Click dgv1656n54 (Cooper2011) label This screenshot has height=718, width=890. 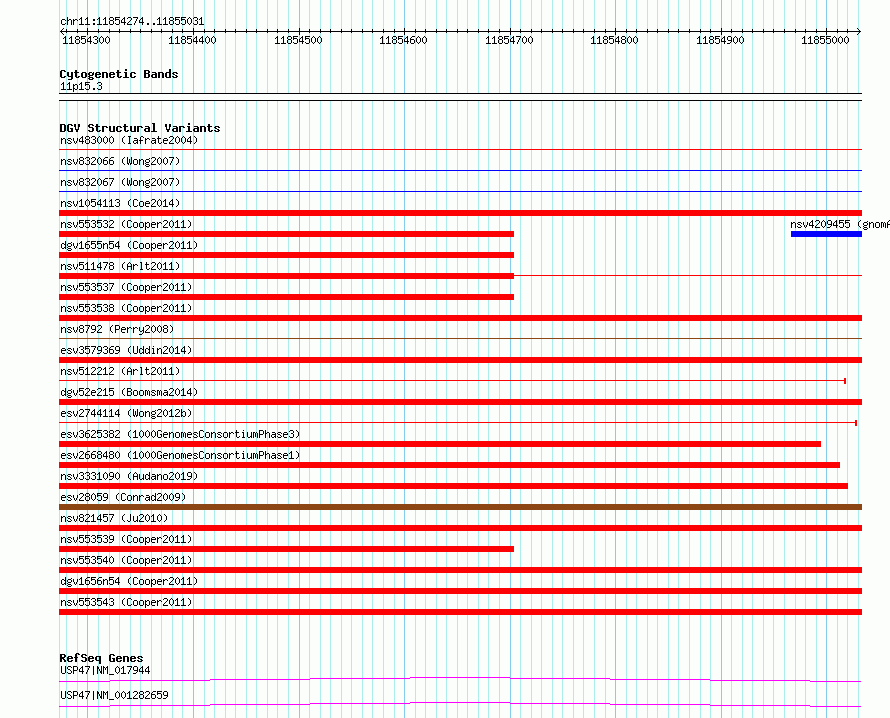click(129, 581)
